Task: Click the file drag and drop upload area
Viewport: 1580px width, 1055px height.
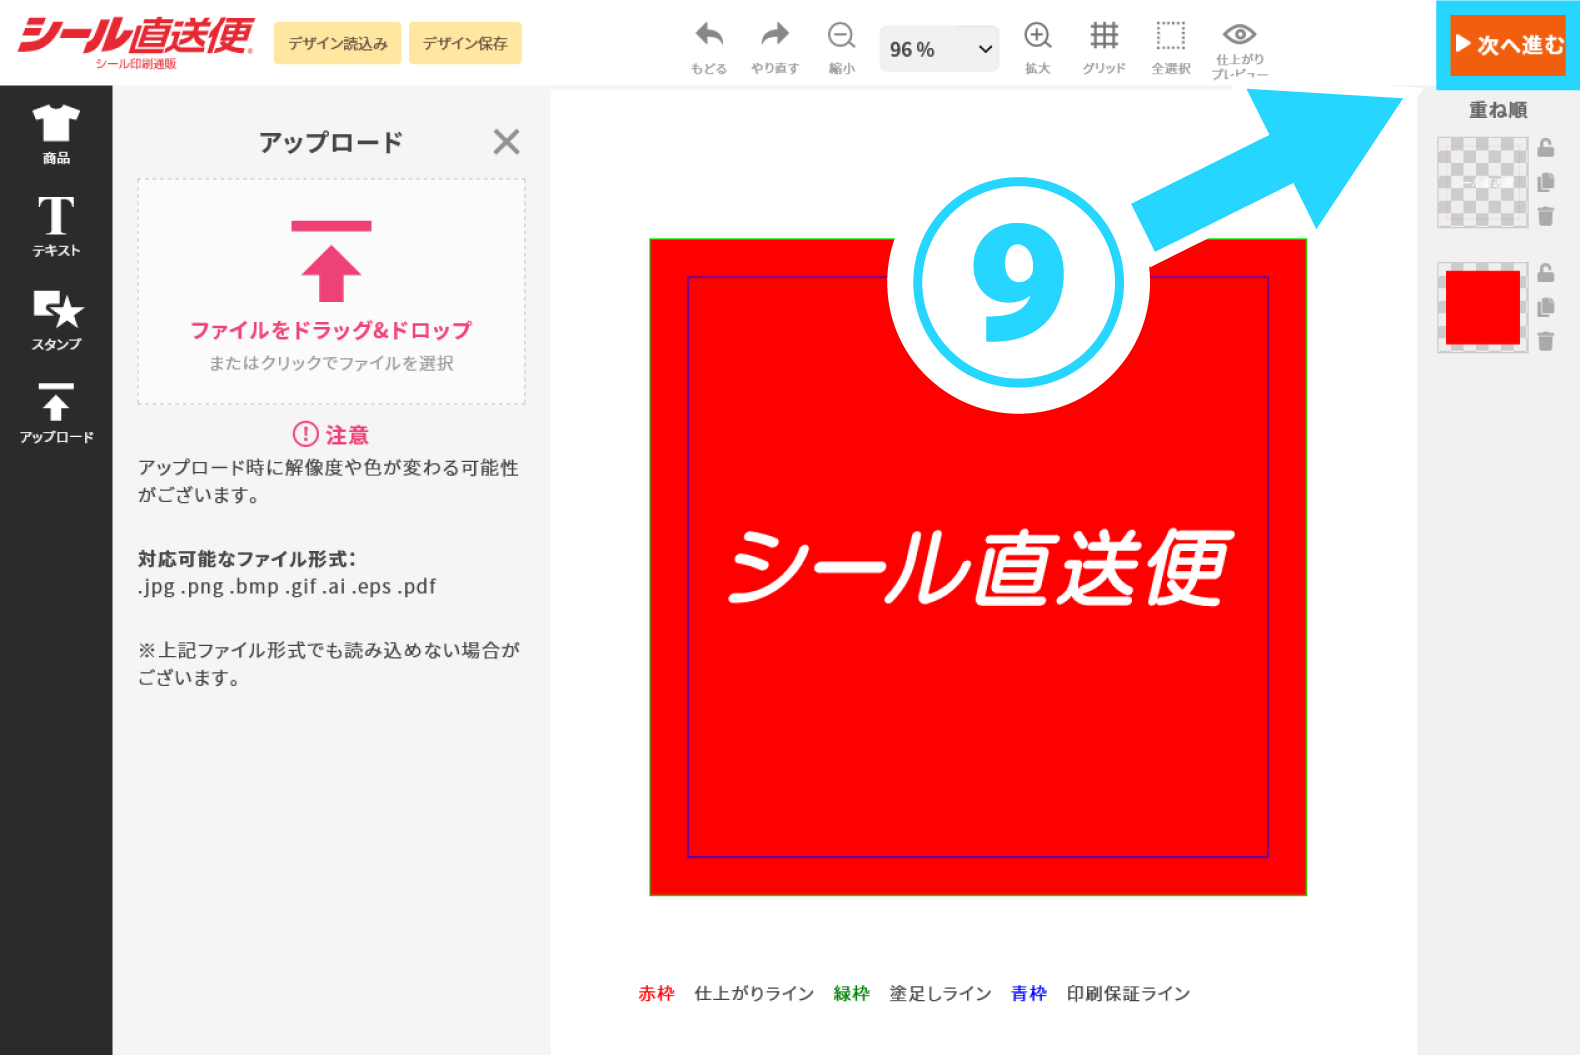Action: click(331, 292)
